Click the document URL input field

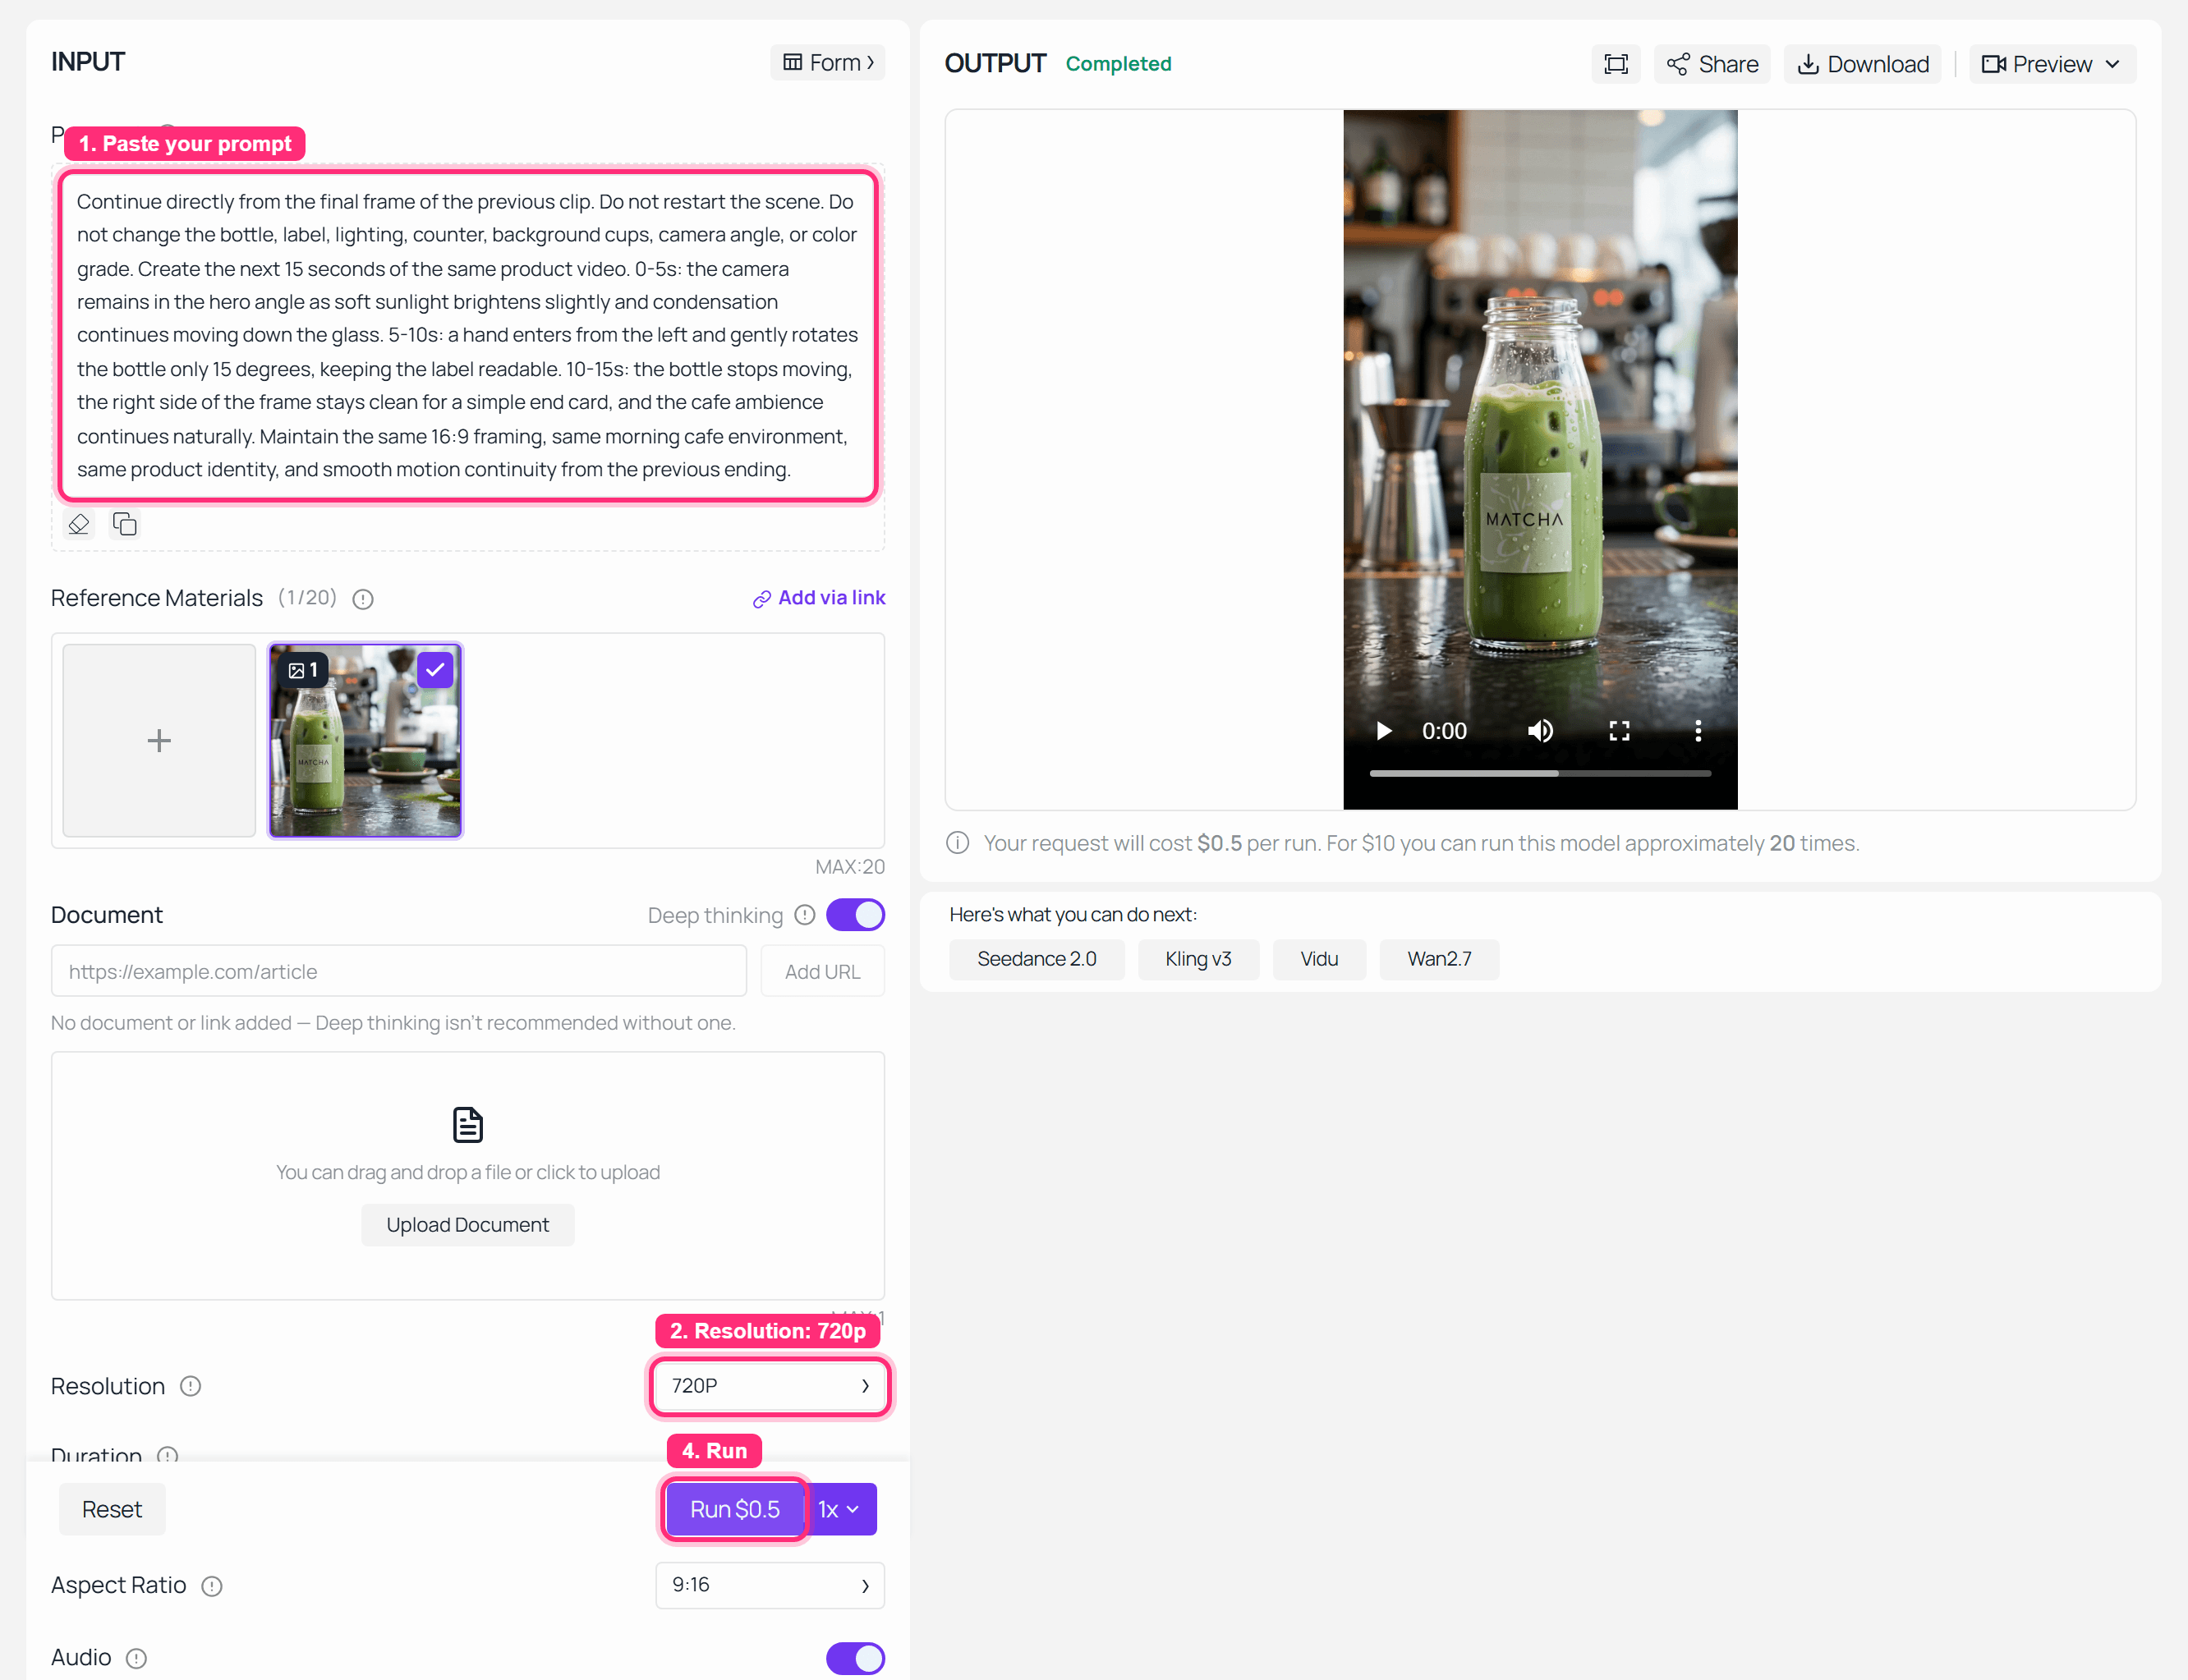[x=399, y=971]
